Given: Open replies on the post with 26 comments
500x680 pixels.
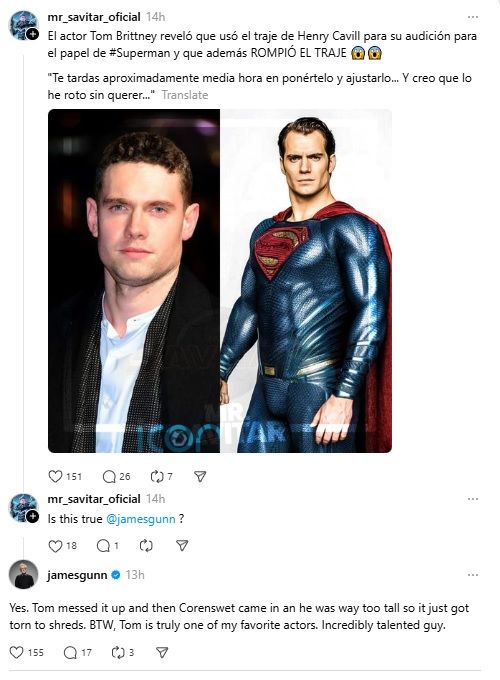Looking at the screenshot, I should [x=109, y=477].
